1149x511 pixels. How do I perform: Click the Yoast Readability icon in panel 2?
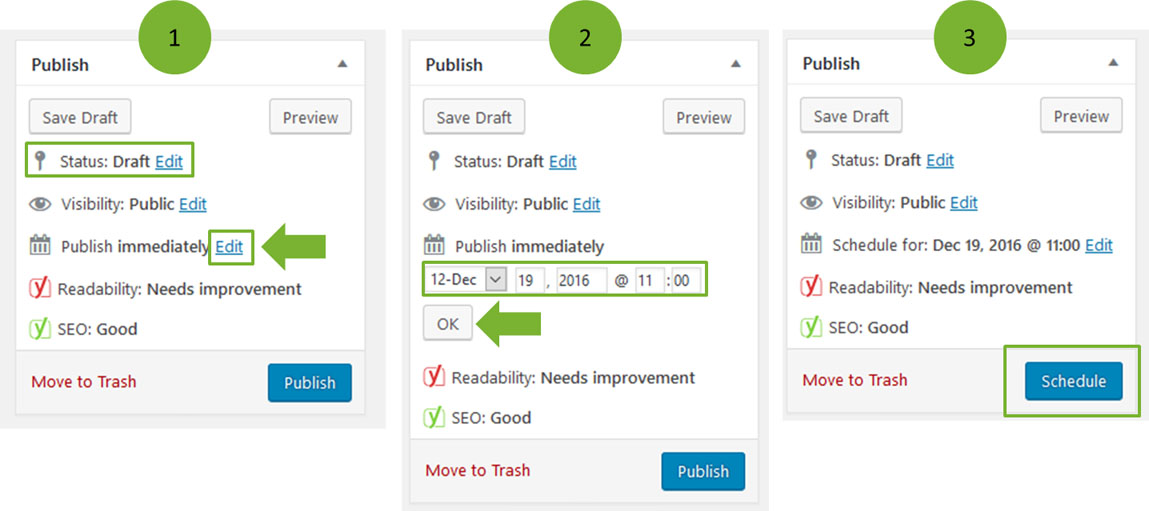coord(435,377)
